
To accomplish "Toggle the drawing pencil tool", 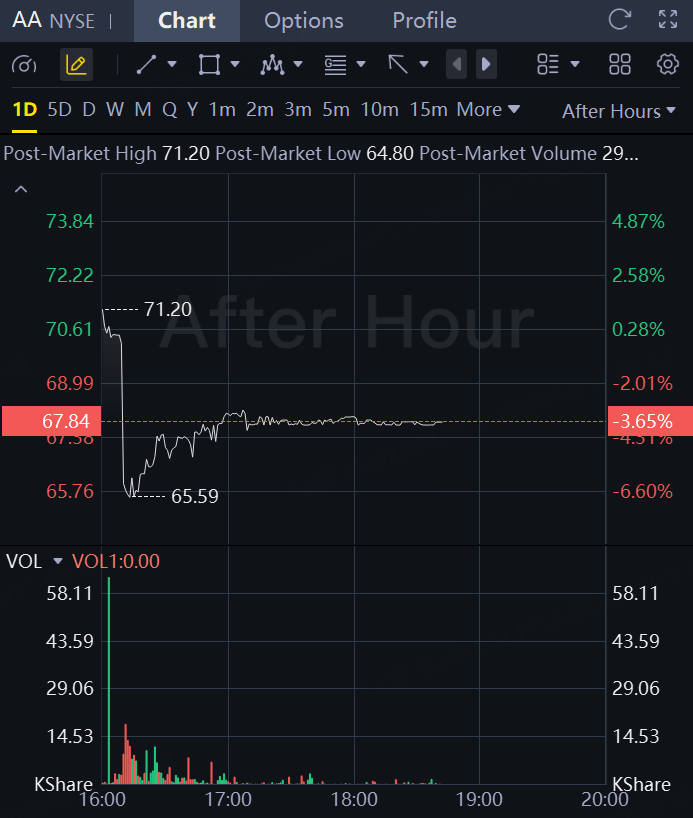I will [76, 65].
